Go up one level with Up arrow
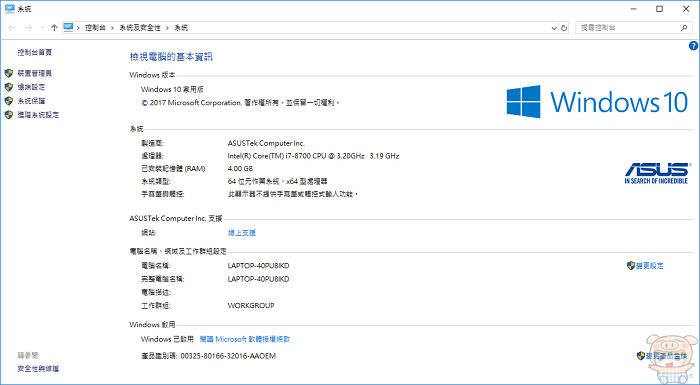 click(x=54, y=28)
